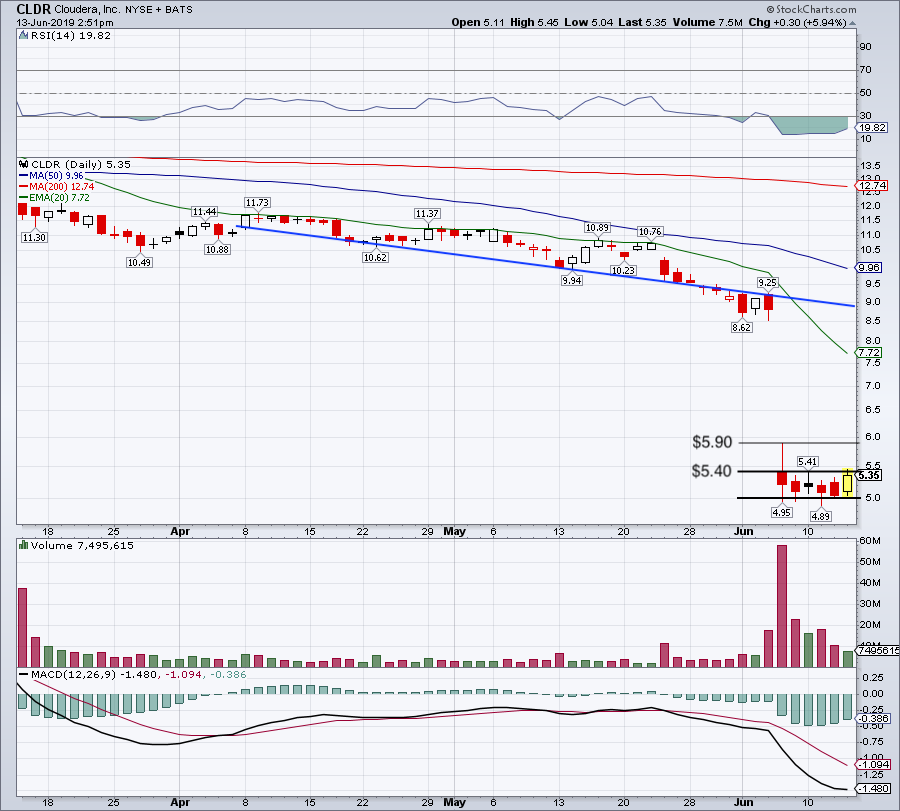Viewport: 900px width, 811px height.
Task: Select the EMA(20) 7.72 legend entry
Action: 54,197
